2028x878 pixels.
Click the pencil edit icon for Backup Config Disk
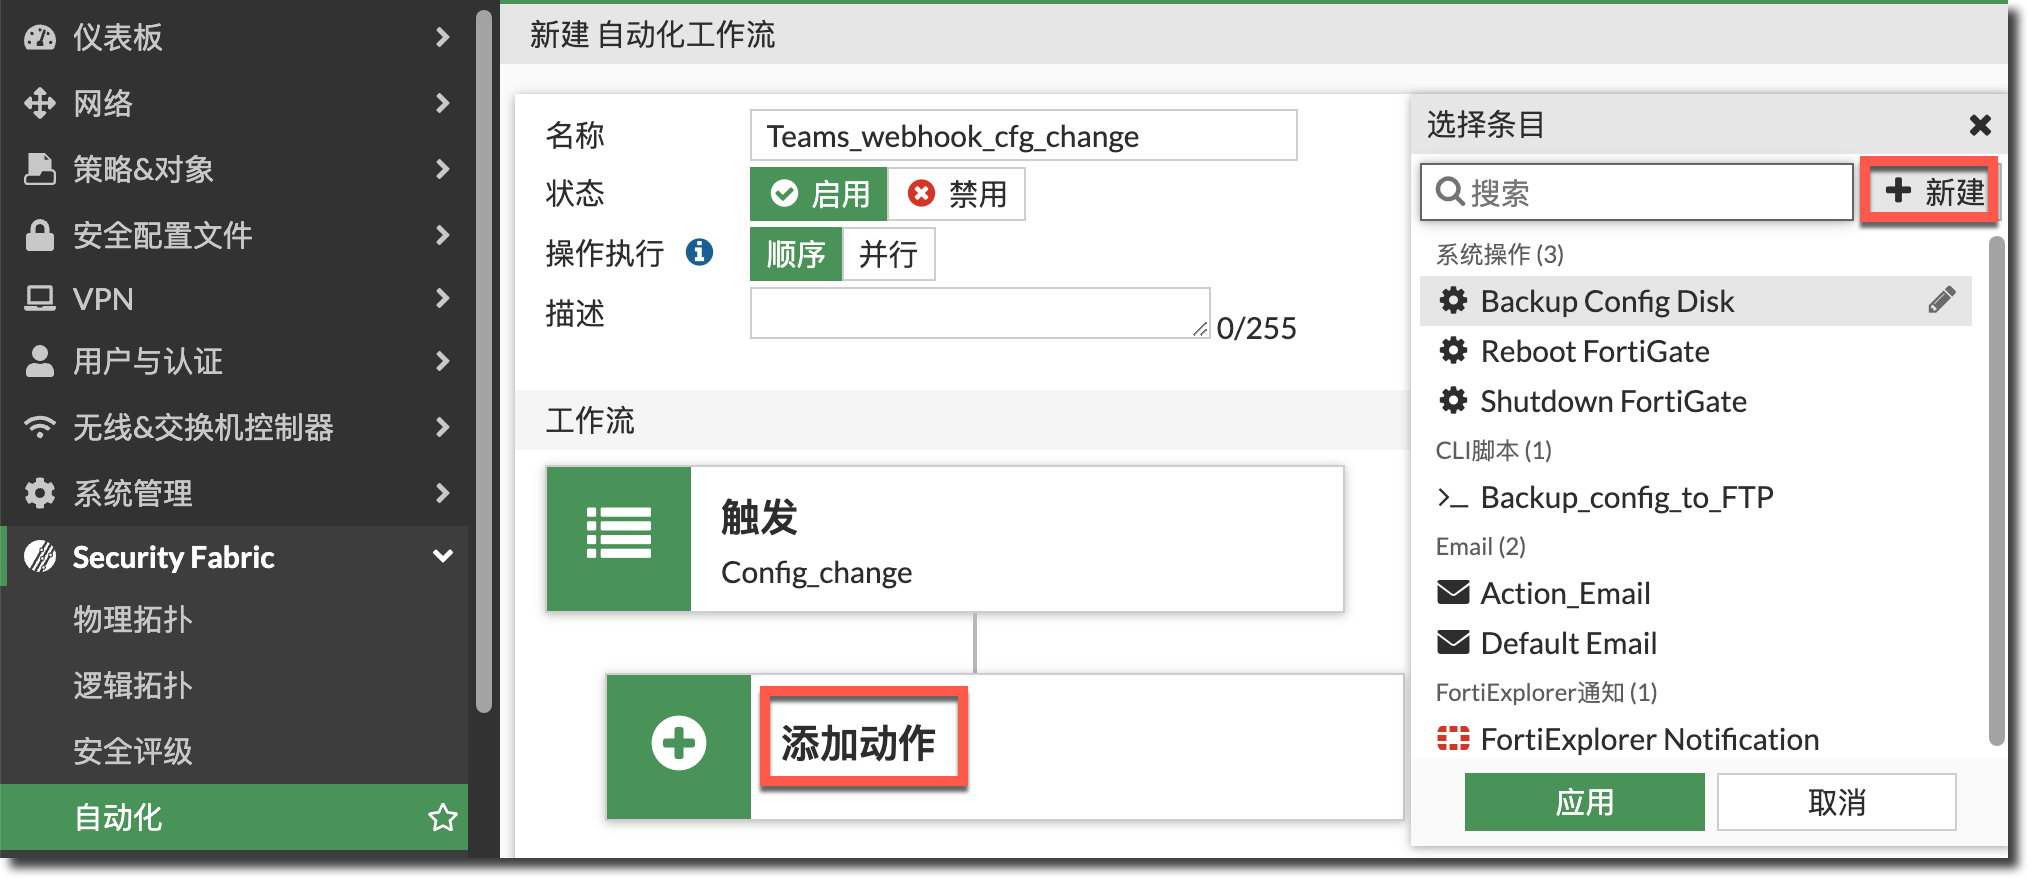(x=1941, y=301)
